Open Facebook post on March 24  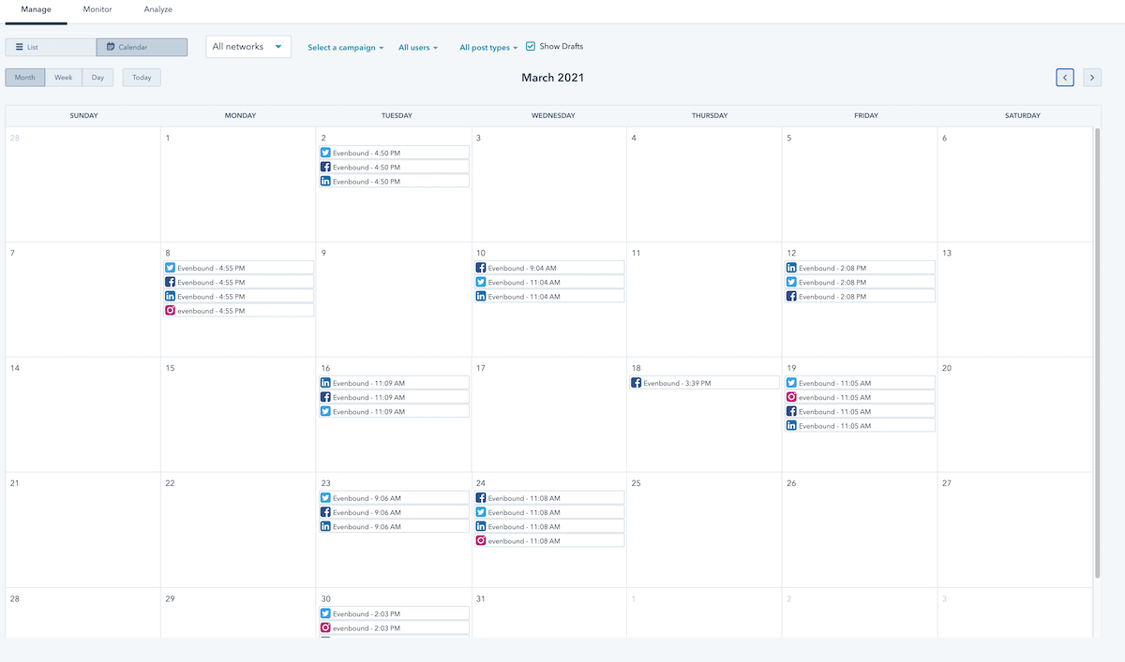pos(549,498)
